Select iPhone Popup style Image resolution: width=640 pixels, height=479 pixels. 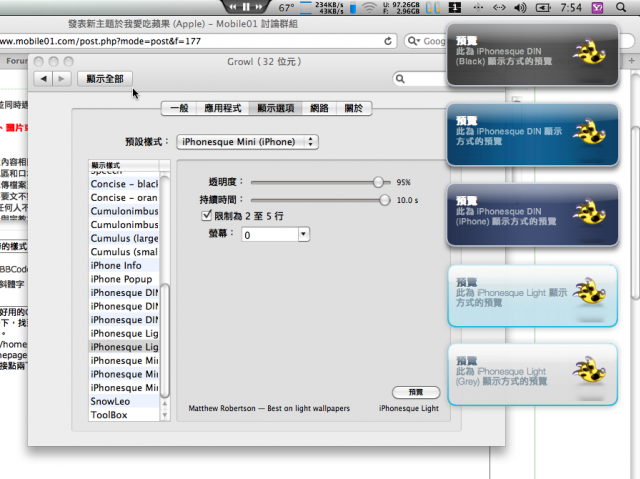124,279
